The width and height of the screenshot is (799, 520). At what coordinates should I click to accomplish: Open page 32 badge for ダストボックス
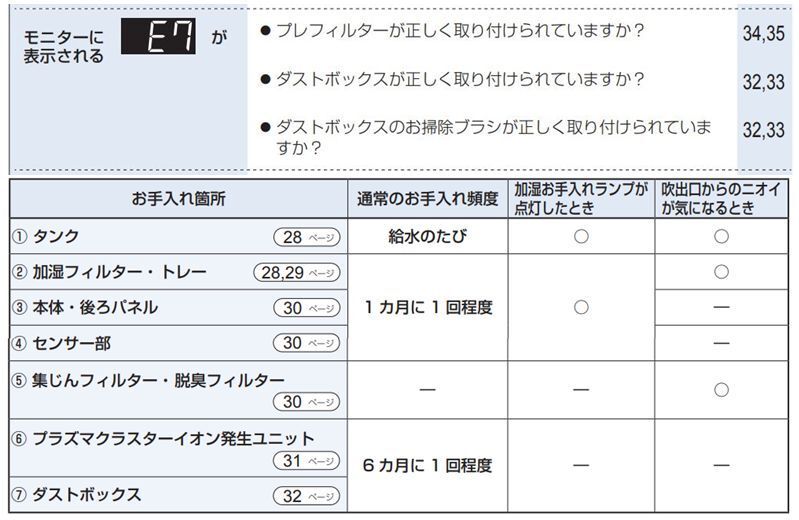306,496
